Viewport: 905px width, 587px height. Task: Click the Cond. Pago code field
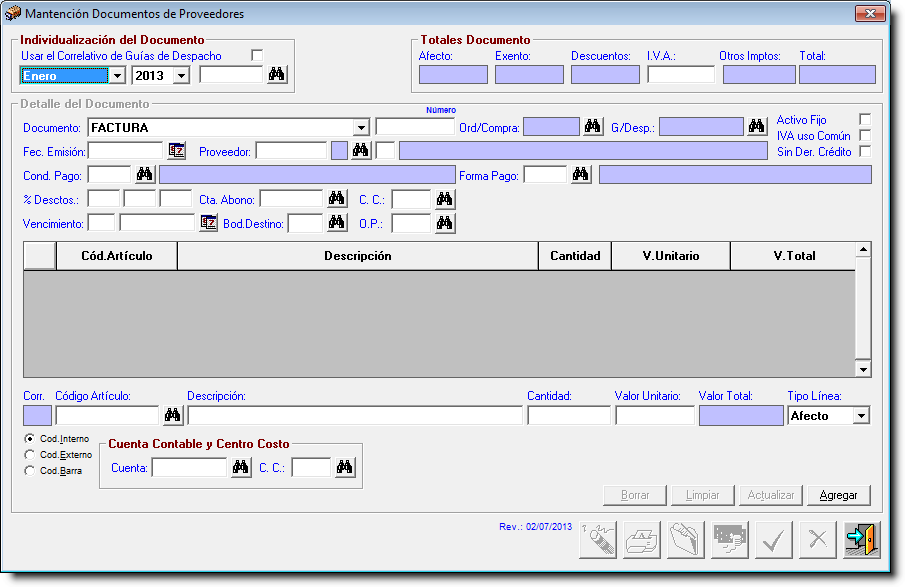pyautogui.click(x=109, y=174)
